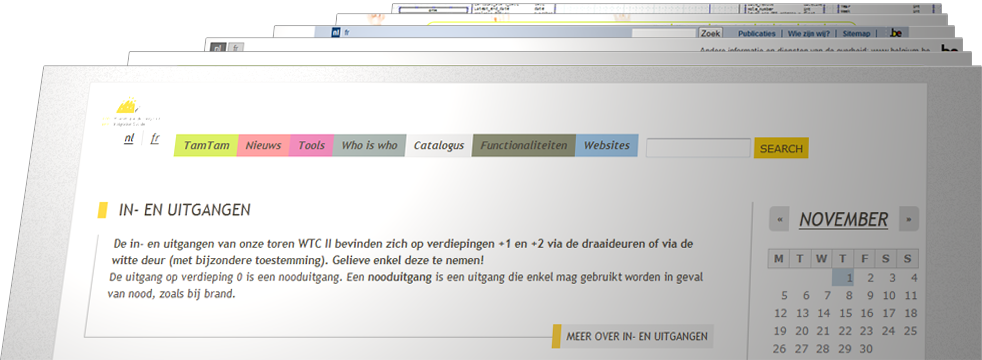Image resolution: width=982 pixels, height=360 pixels.
Task: Click the yellow SEARCH button
Action: (x=781, y=148)
